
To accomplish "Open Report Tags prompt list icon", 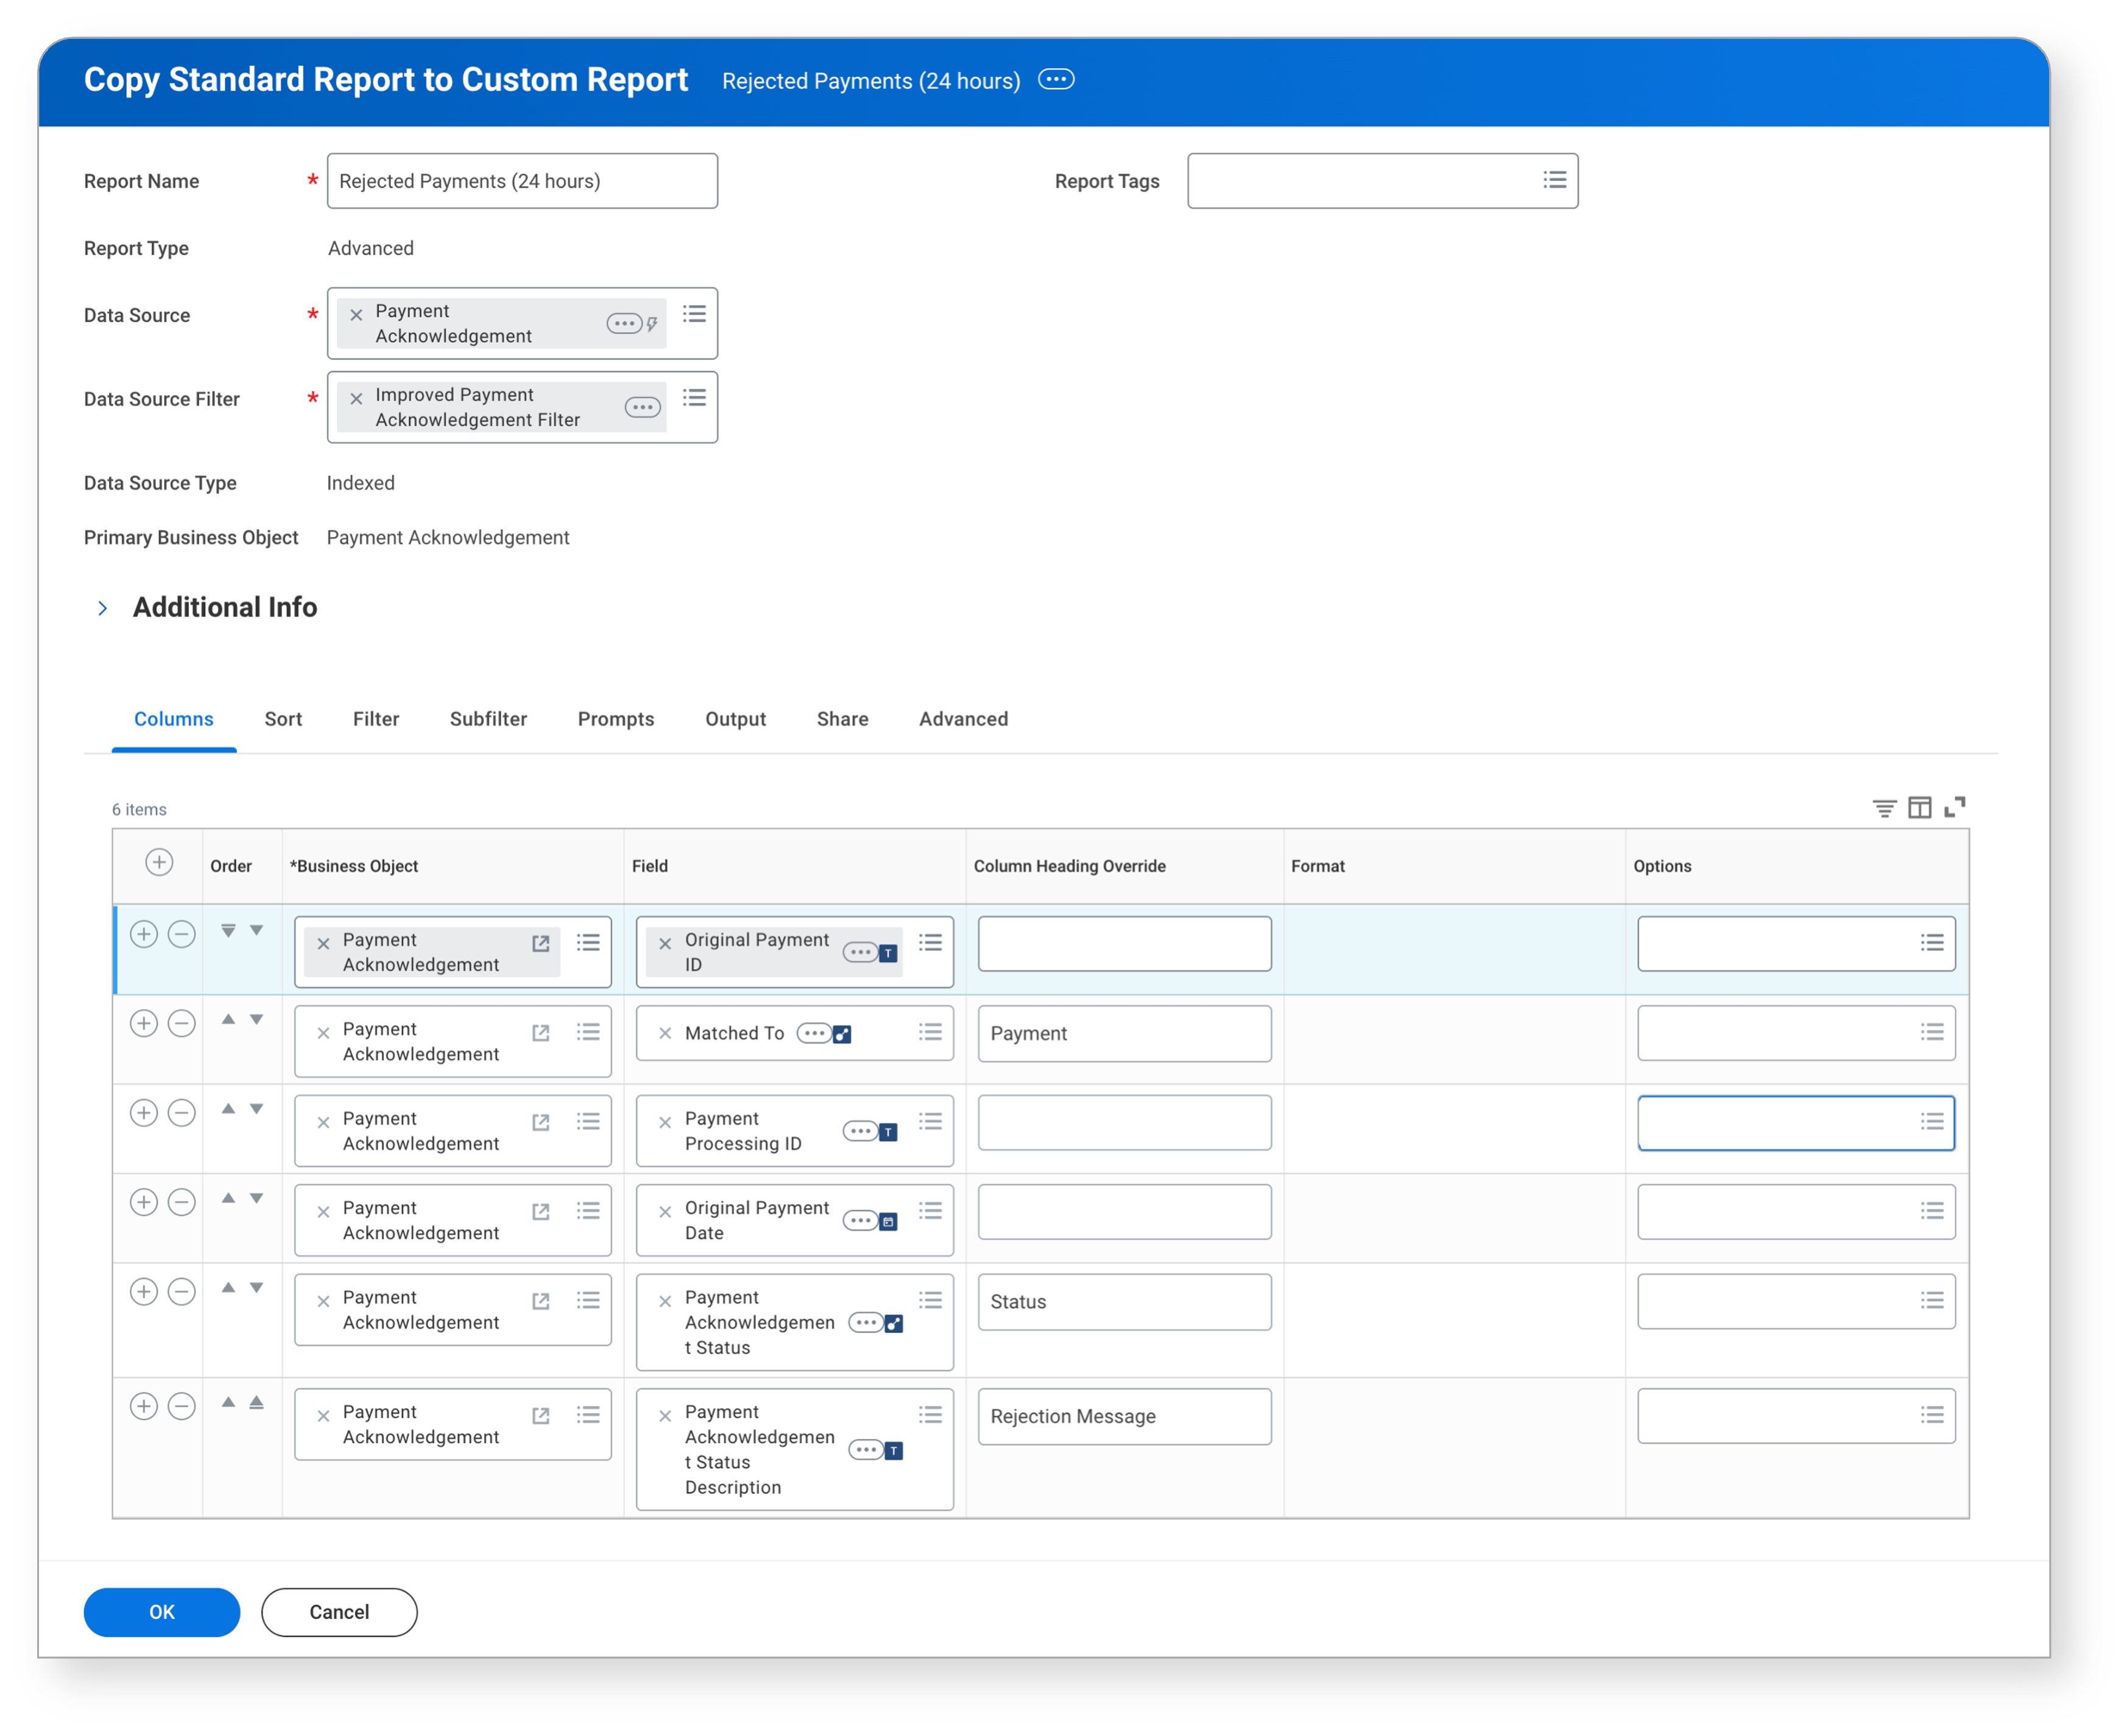I will (x=1554, y=180).
